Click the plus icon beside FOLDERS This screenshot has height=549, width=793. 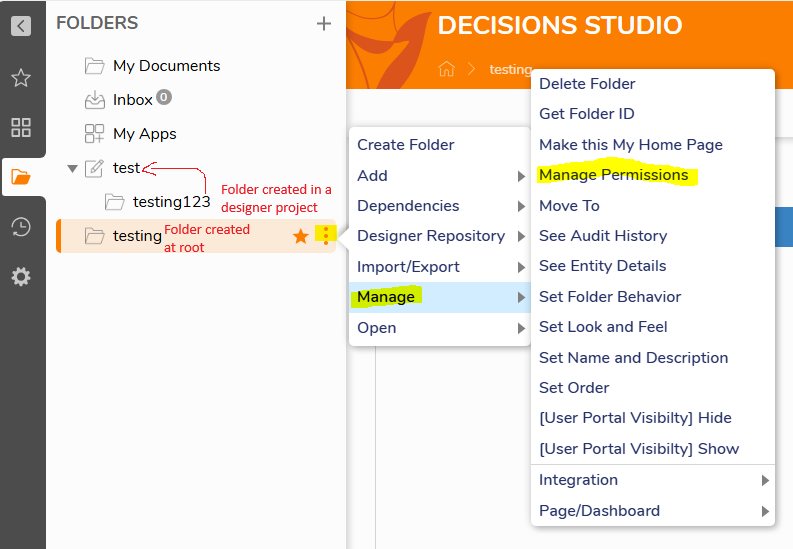(x=323, y=24)
